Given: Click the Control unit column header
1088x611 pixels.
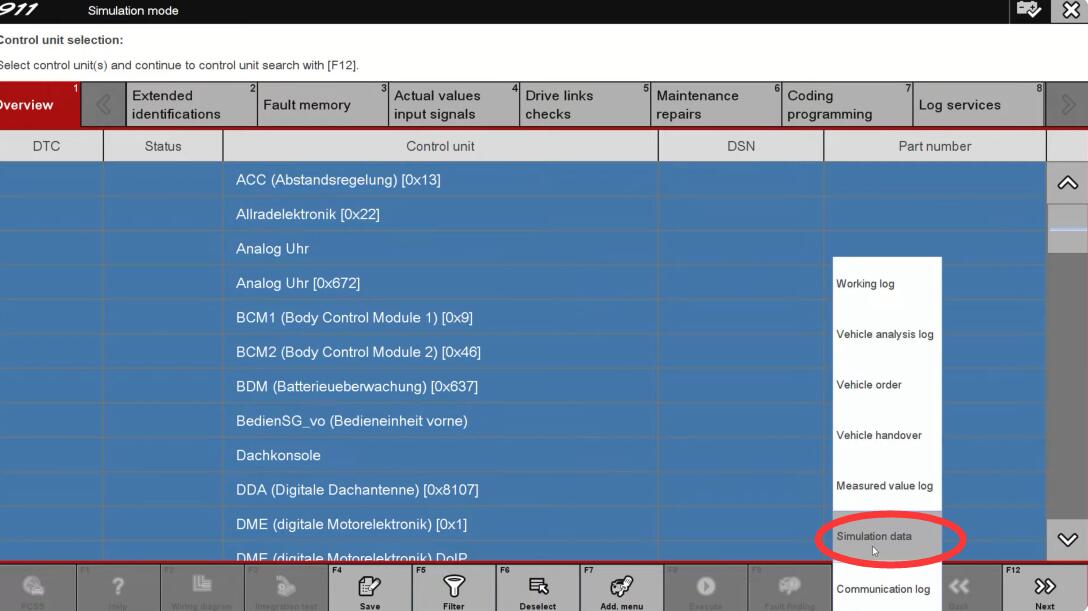Looking at the screenshot, I should click(x=440, y=146).
